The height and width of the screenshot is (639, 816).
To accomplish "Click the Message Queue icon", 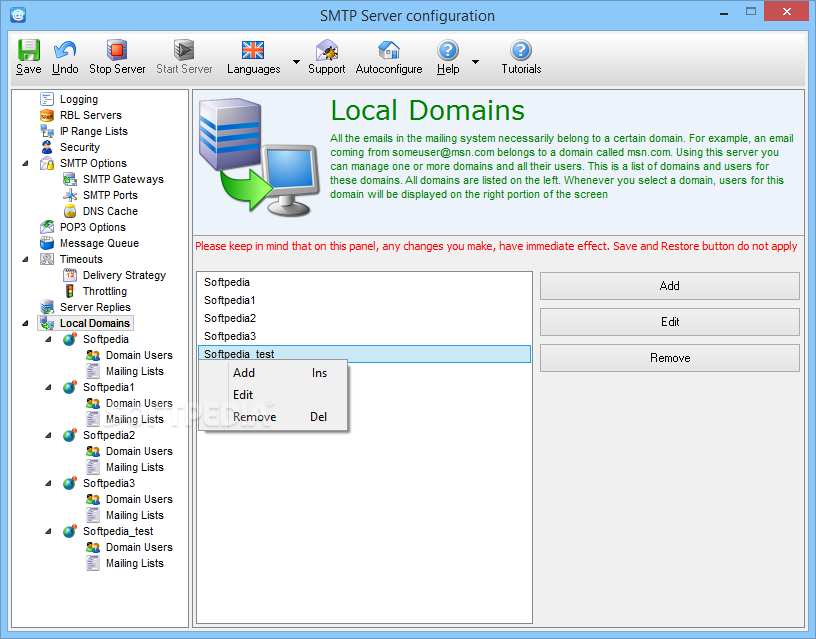I will [47, 243].
